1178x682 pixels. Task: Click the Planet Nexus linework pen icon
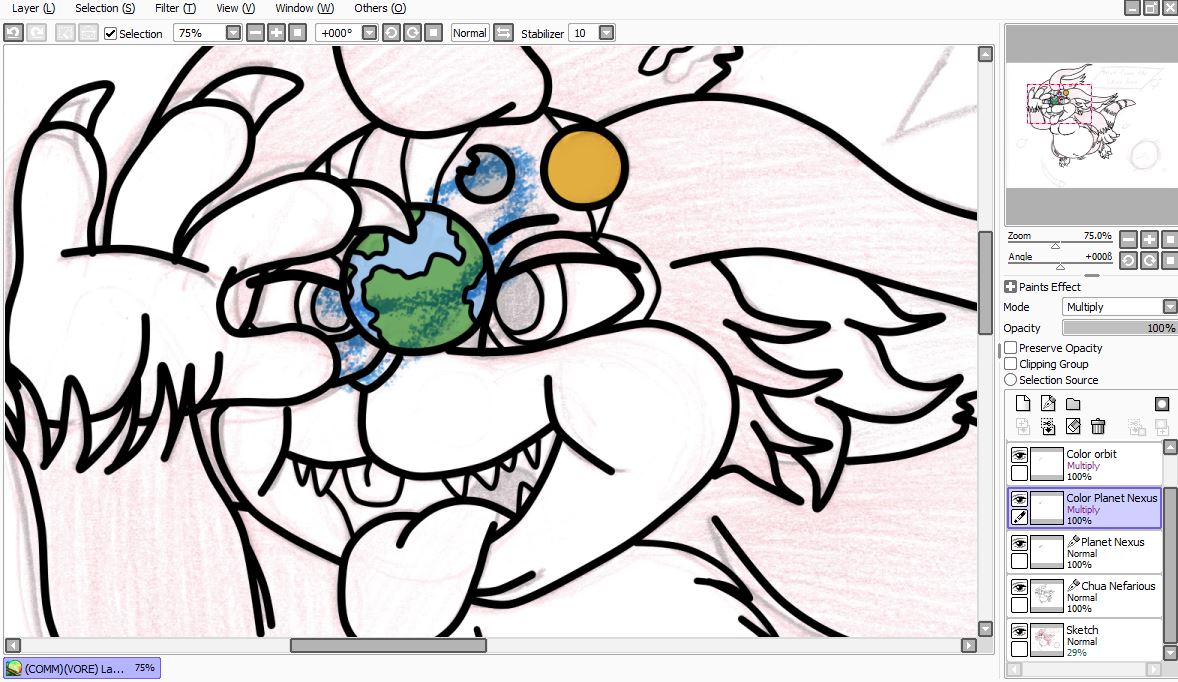(1074, 542)
